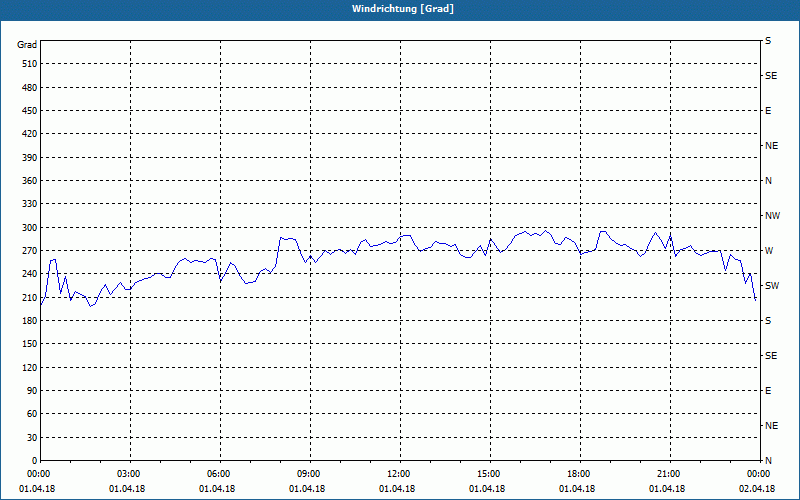The image size is (800, 500).
Task: Click the 60 degree axis label
Action: click(x=32, y=414)
